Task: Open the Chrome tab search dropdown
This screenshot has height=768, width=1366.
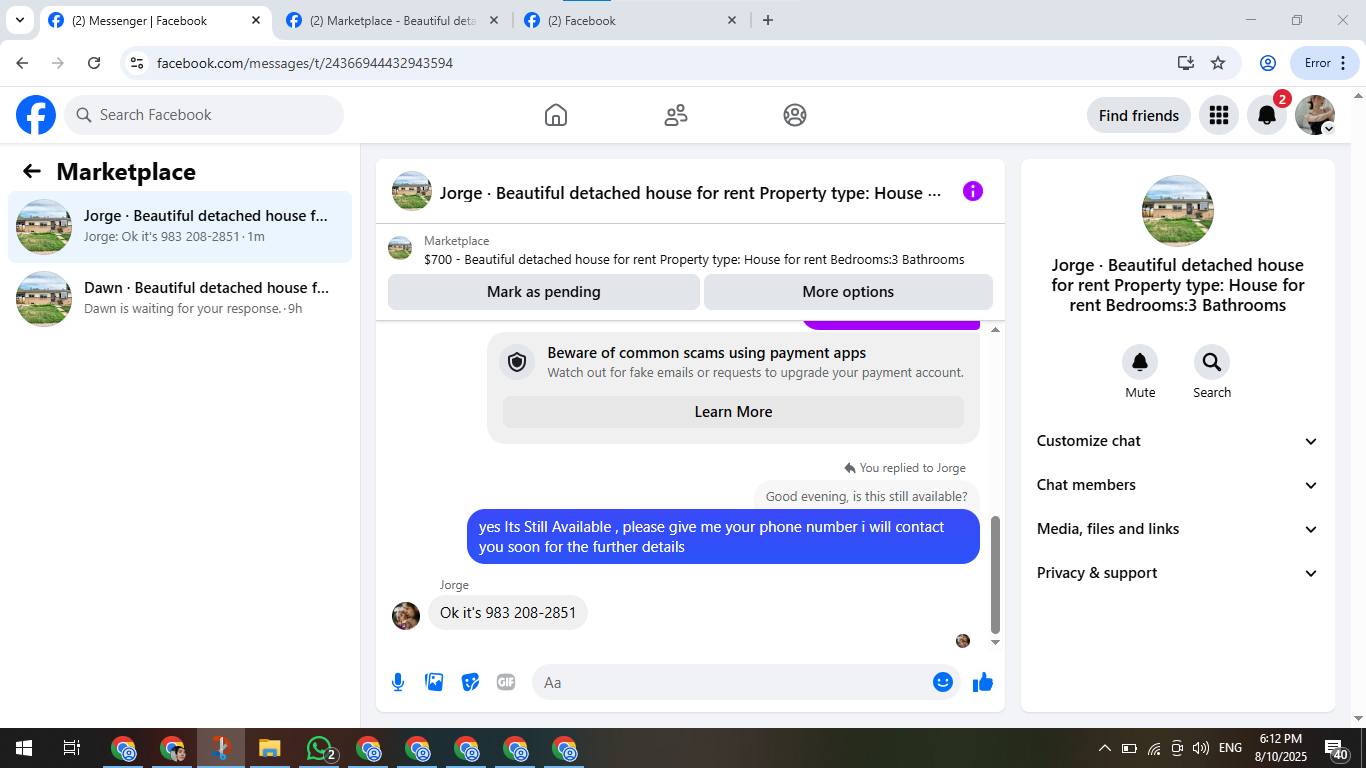Action: (x=20, y=20)
